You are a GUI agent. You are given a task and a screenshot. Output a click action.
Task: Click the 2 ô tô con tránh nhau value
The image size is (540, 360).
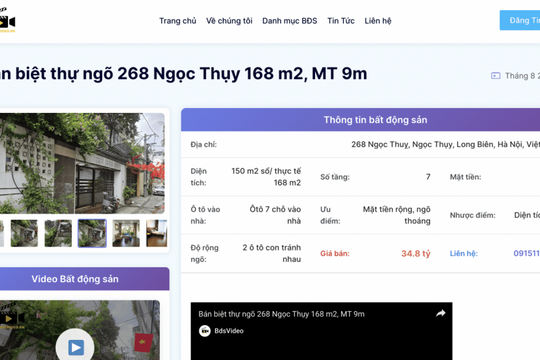tap(272, 253)
